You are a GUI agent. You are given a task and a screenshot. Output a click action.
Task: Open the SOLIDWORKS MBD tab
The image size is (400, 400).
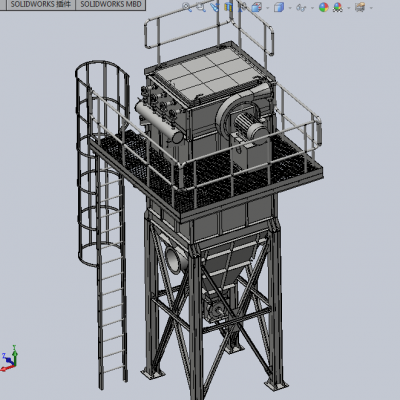coord(111,4)
